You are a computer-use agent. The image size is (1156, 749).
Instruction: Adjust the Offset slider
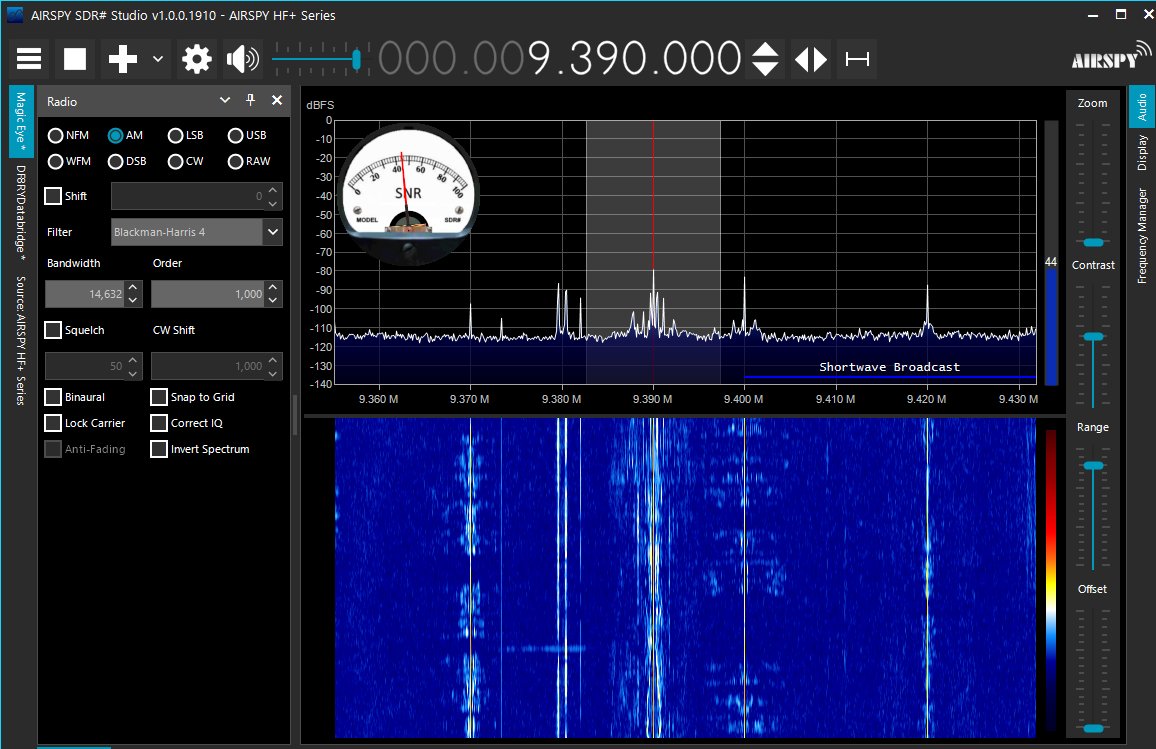(x=1093, y=728)
